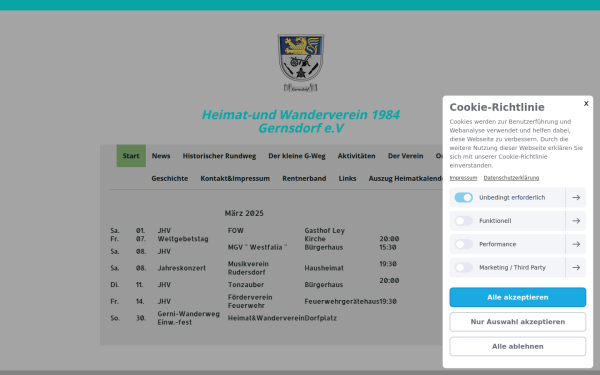600x375 pixels.
Task: Select the Start menu item
Action: point(131,156)
